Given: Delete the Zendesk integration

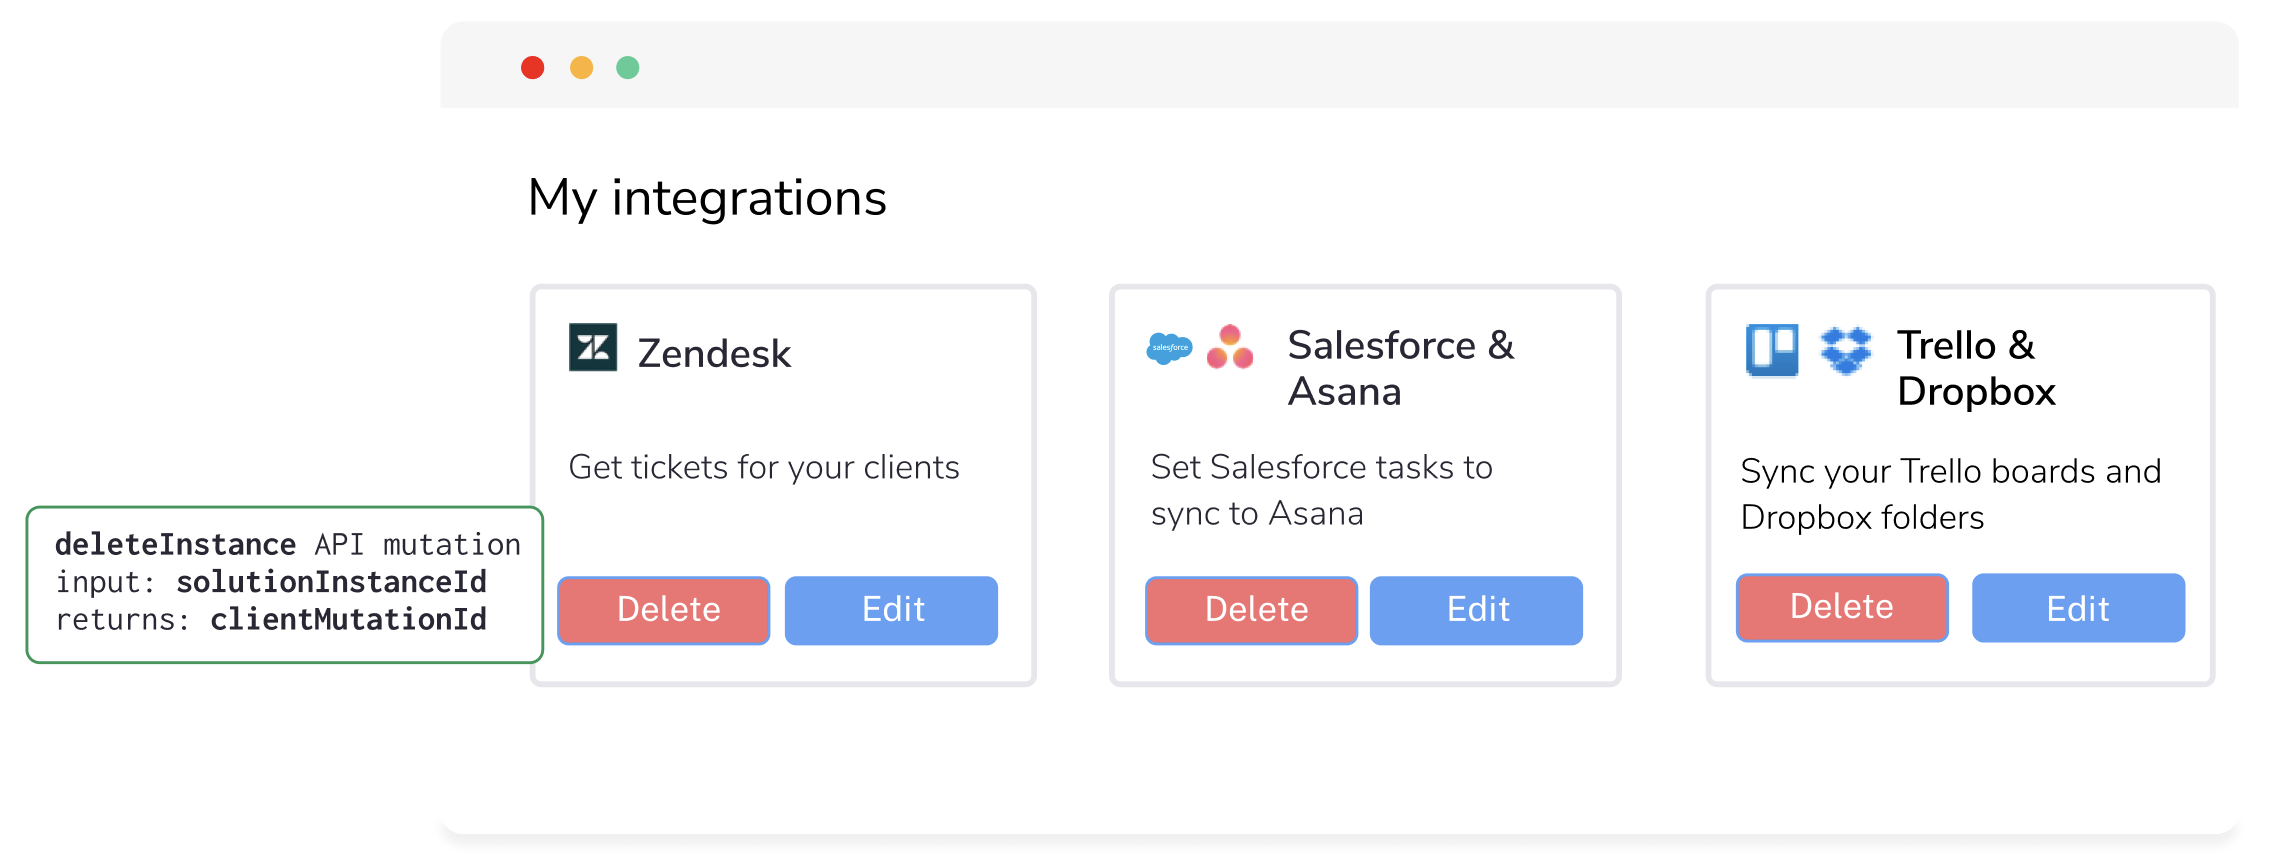Looking at the screenshot, I should coord(664,610).
